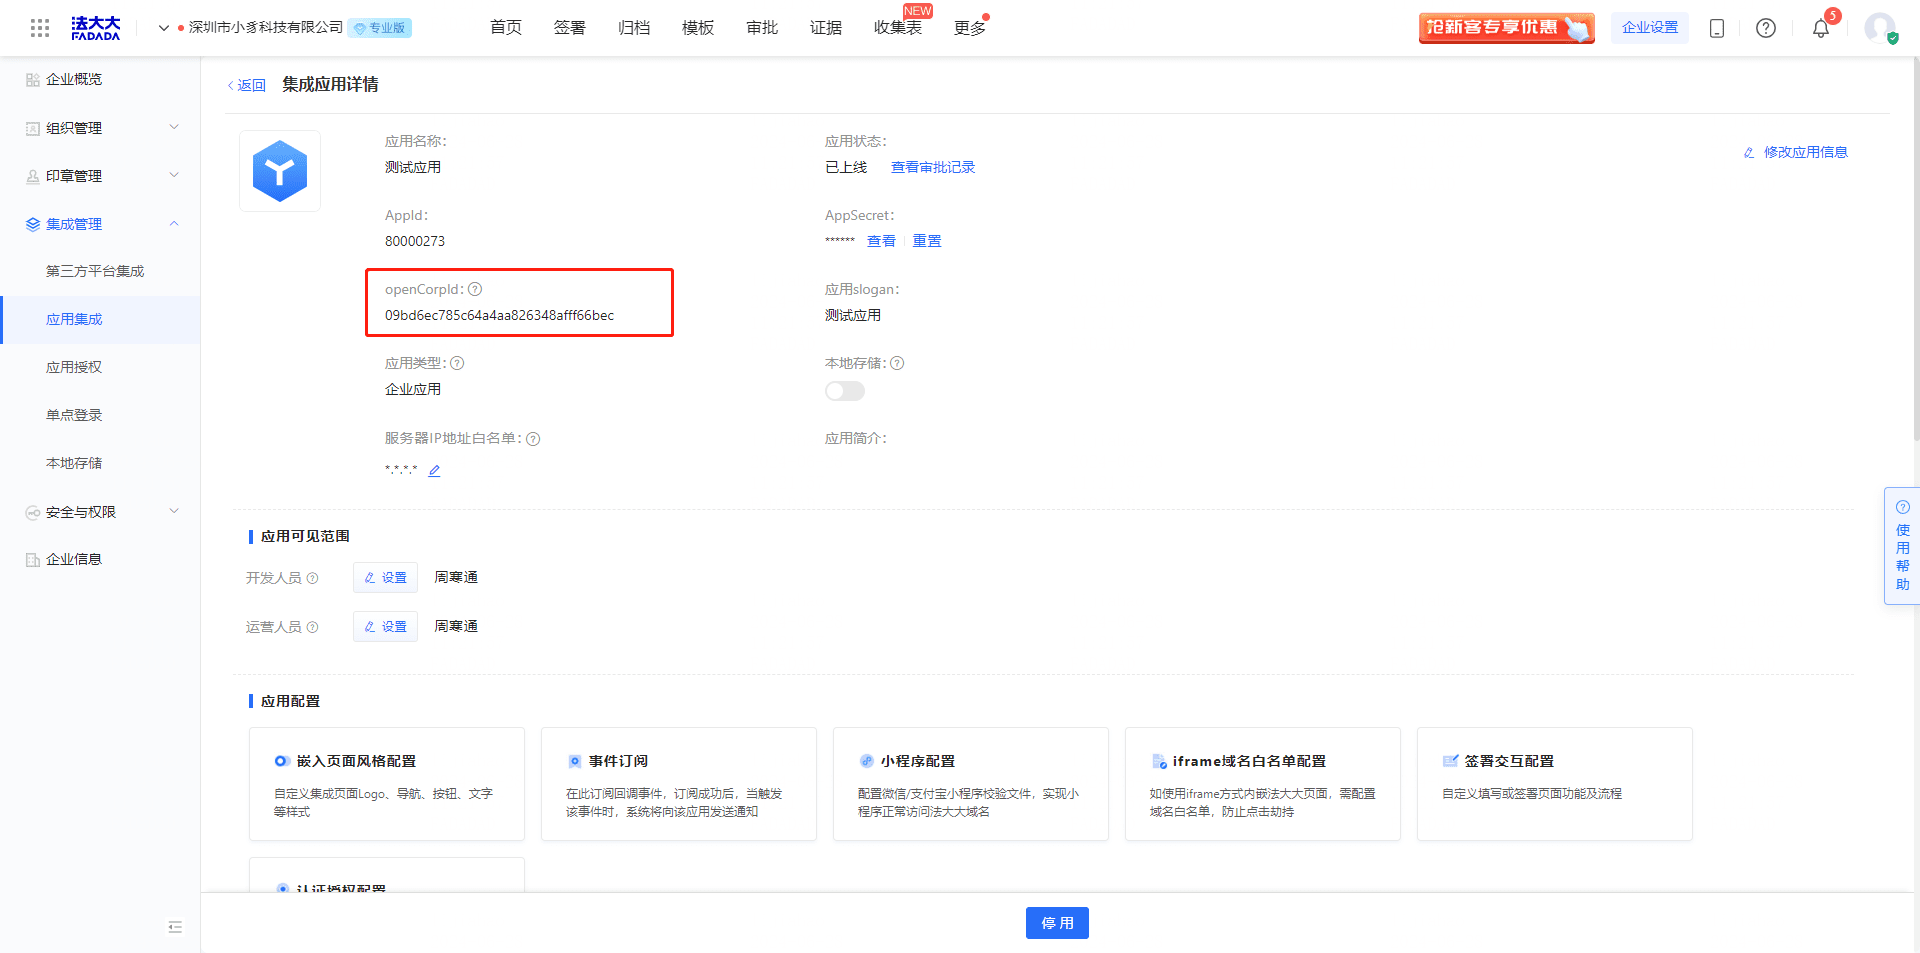Select 应用授权 in the sidebar
This screenshot has height=953, width=1920.
(x=74, y=367)
